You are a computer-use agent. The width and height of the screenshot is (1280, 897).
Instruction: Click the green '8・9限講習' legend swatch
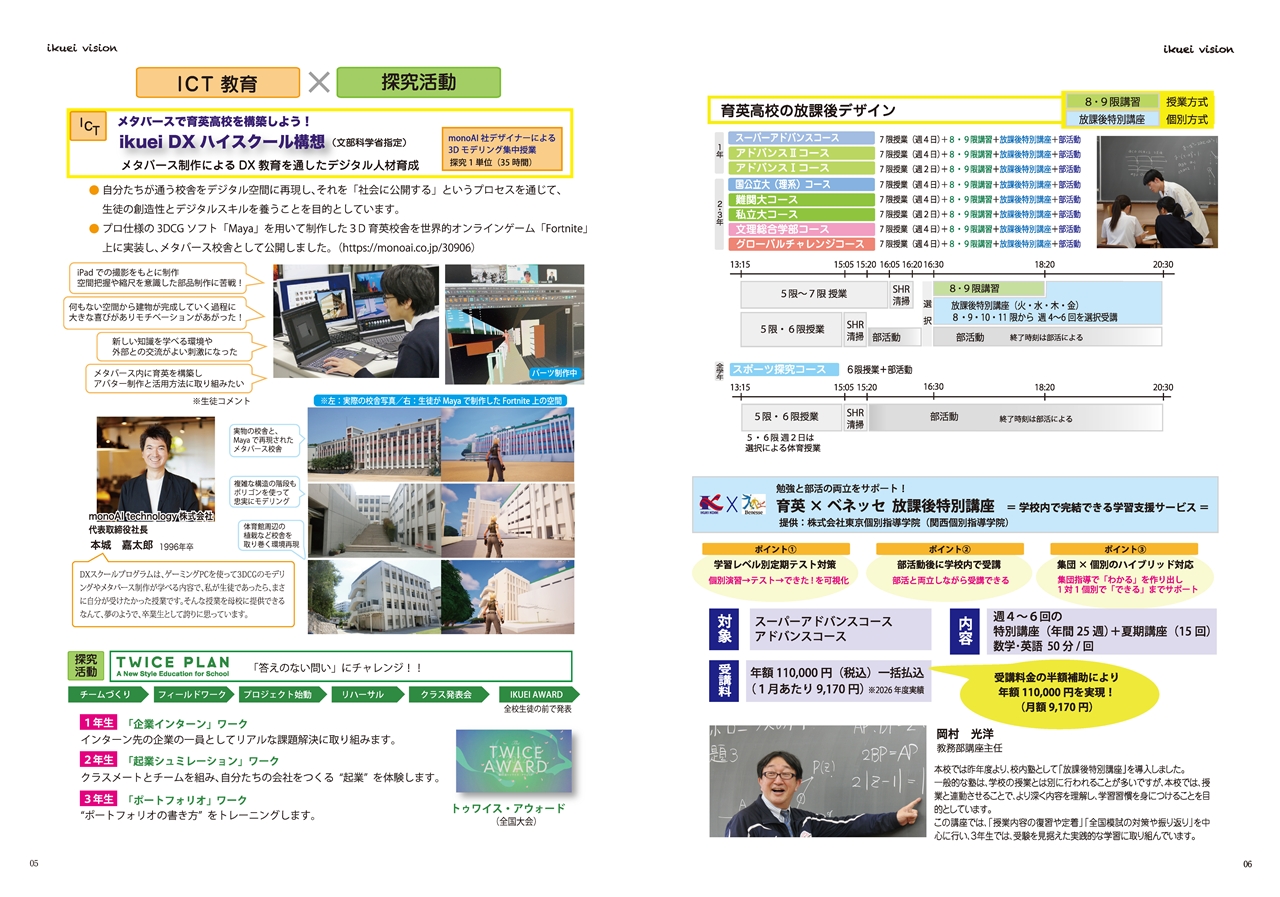tap(1110, 102)
